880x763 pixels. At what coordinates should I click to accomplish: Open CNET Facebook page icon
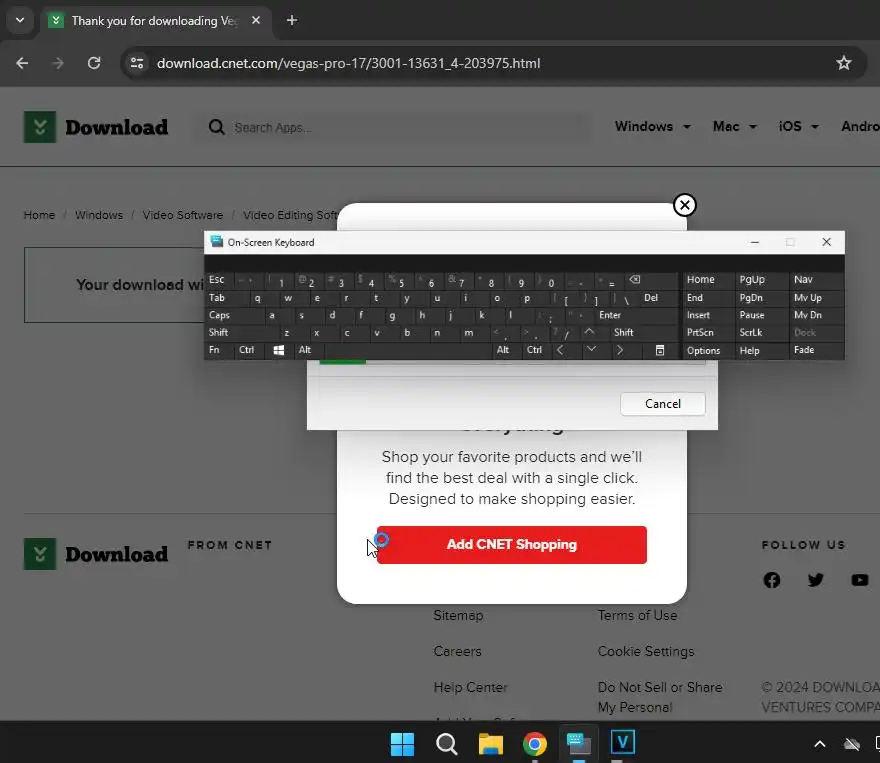pos(772,580)
